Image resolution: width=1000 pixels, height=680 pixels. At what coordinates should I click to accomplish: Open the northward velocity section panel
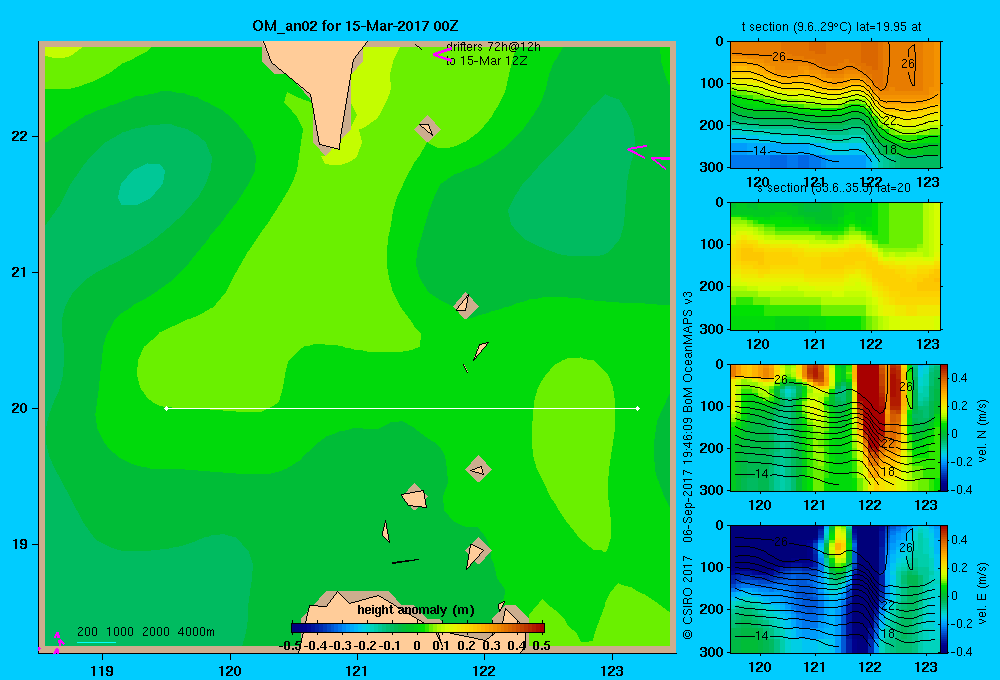tap(835, 427)
